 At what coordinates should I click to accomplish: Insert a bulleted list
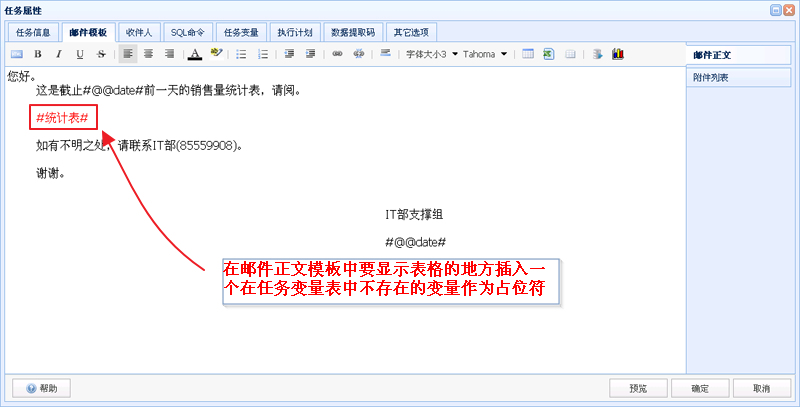242,54
